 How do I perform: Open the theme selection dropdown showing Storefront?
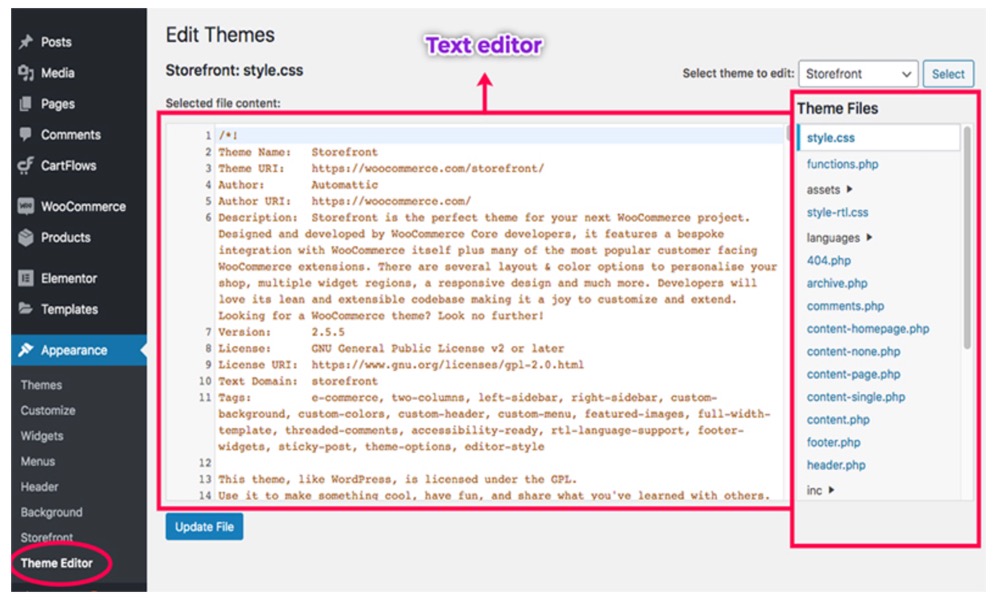(x=858, y=74)
